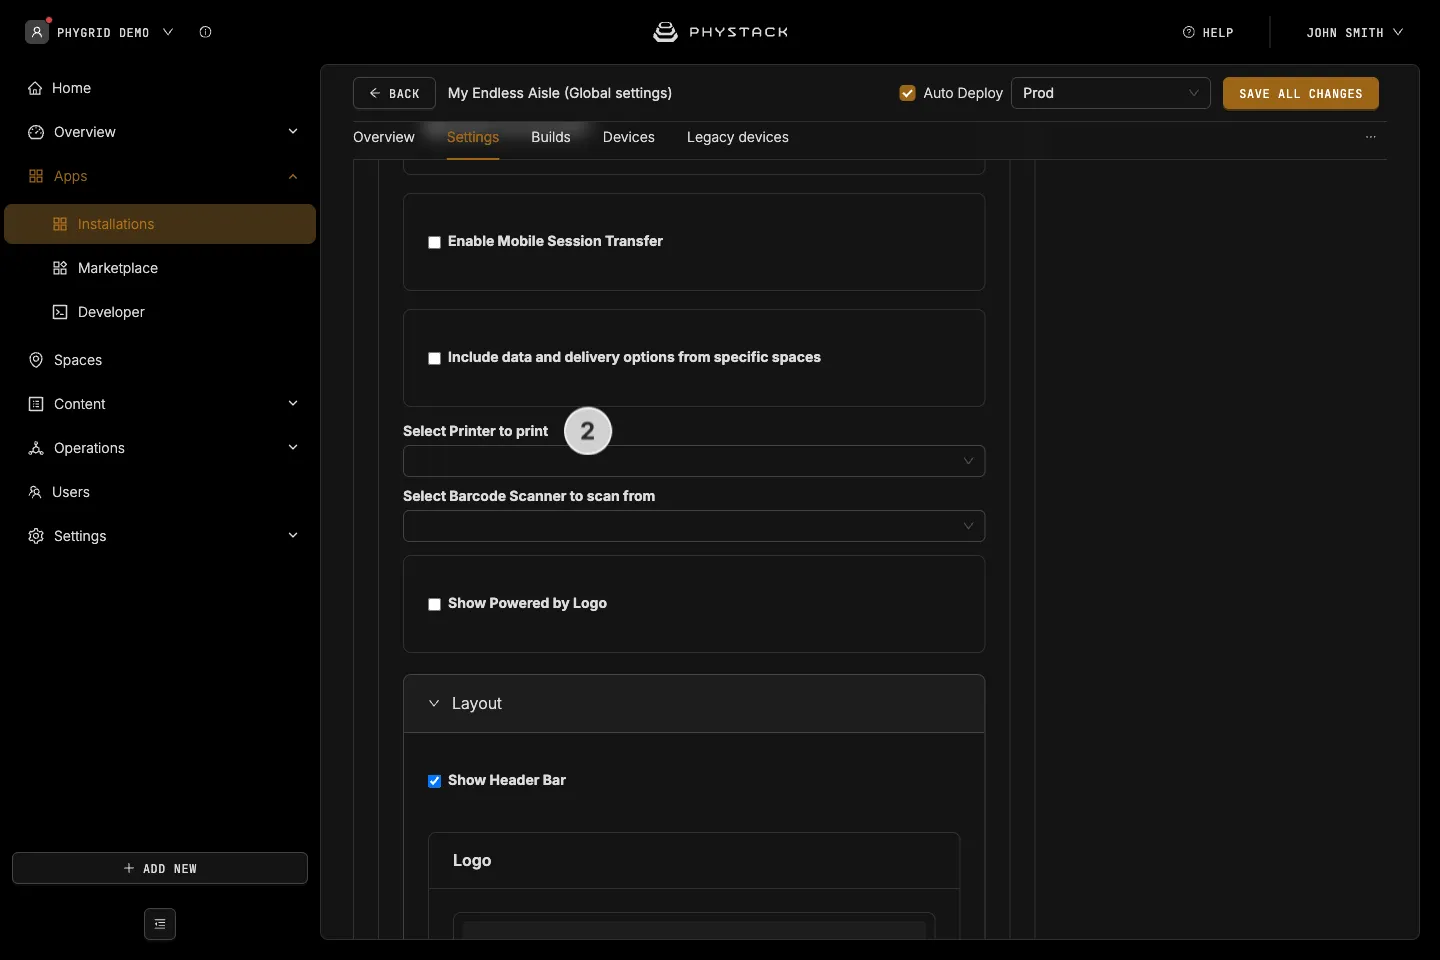Click the Home icon in sidebar
The width and height of the screenshot is (1440, 960).
tap(35, 88)
